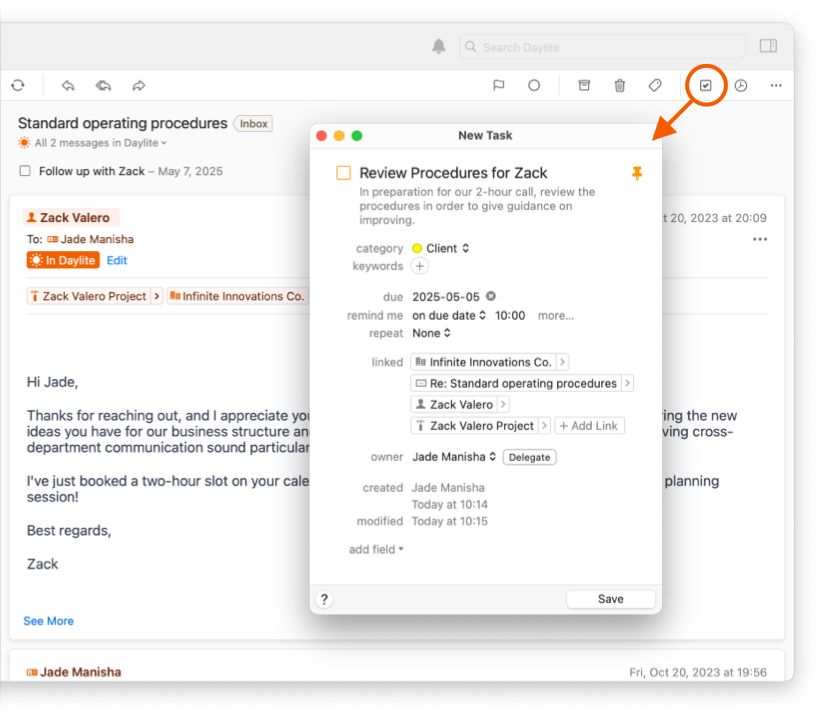Expand linked Zack Valero Project chevron in task
The height and width of the screenshot is (719, 824).
[544, 426]
